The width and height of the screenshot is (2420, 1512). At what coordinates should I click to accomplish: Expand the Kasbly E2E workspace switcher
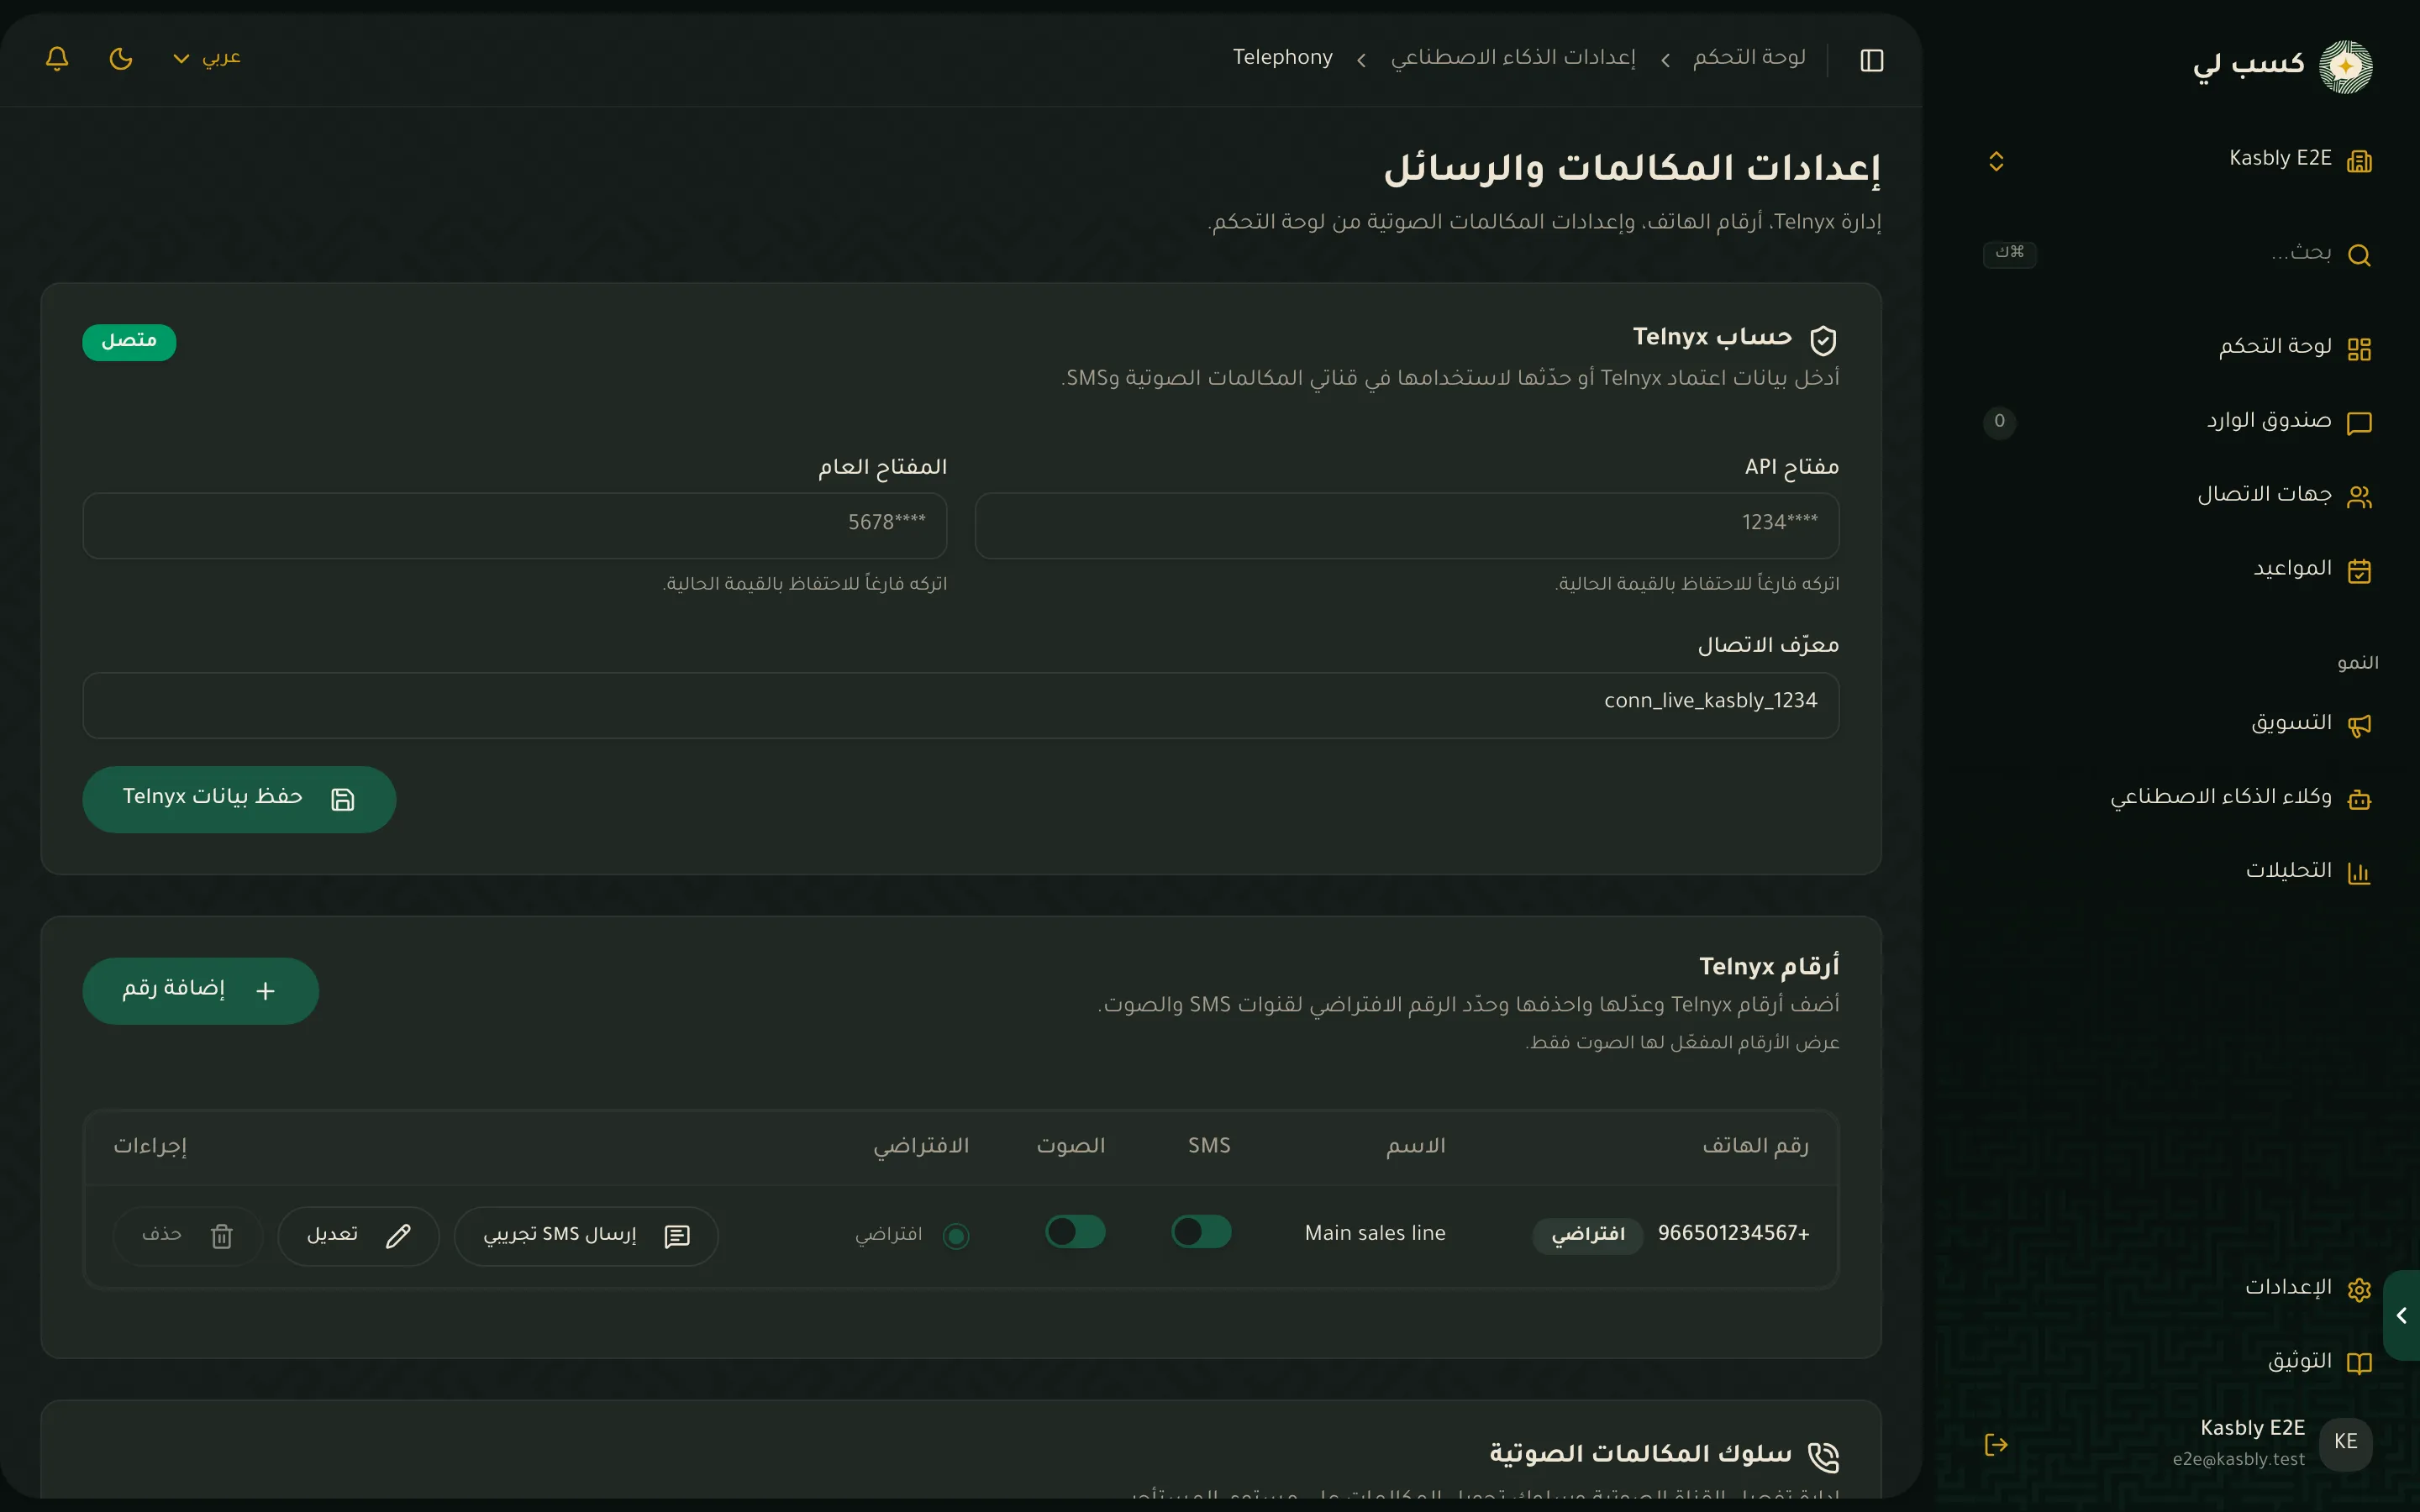coord(1996,161)
